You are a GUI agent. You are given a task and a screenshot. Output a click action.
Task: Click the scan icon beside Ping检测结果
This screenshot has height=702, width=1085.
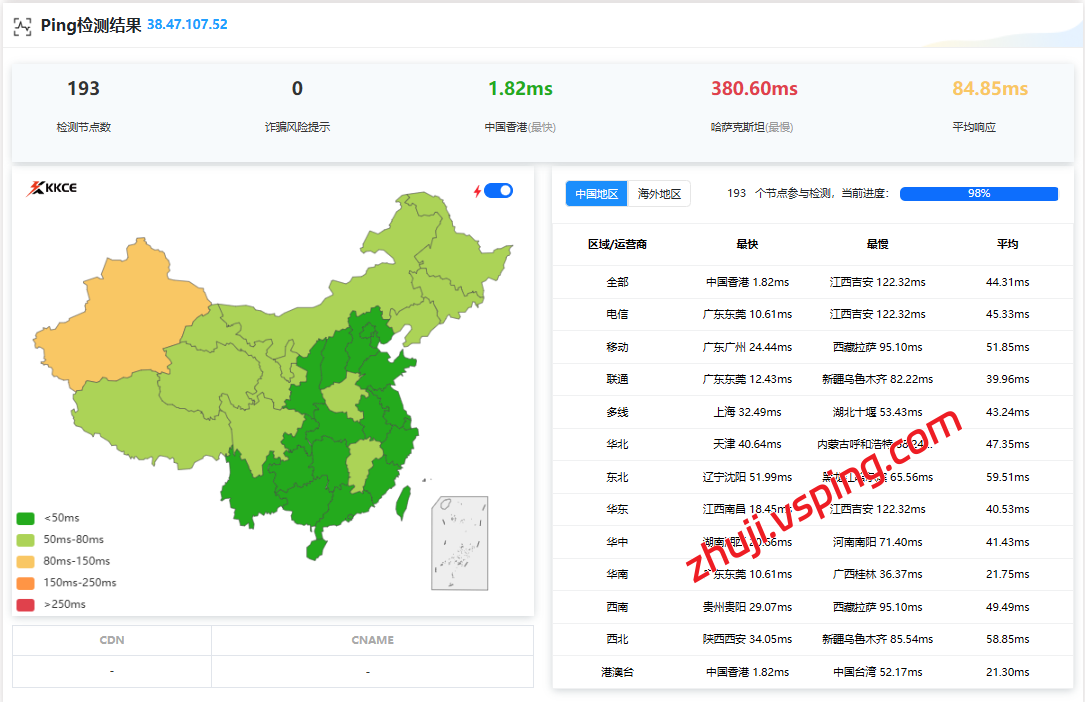coord(22,26)
